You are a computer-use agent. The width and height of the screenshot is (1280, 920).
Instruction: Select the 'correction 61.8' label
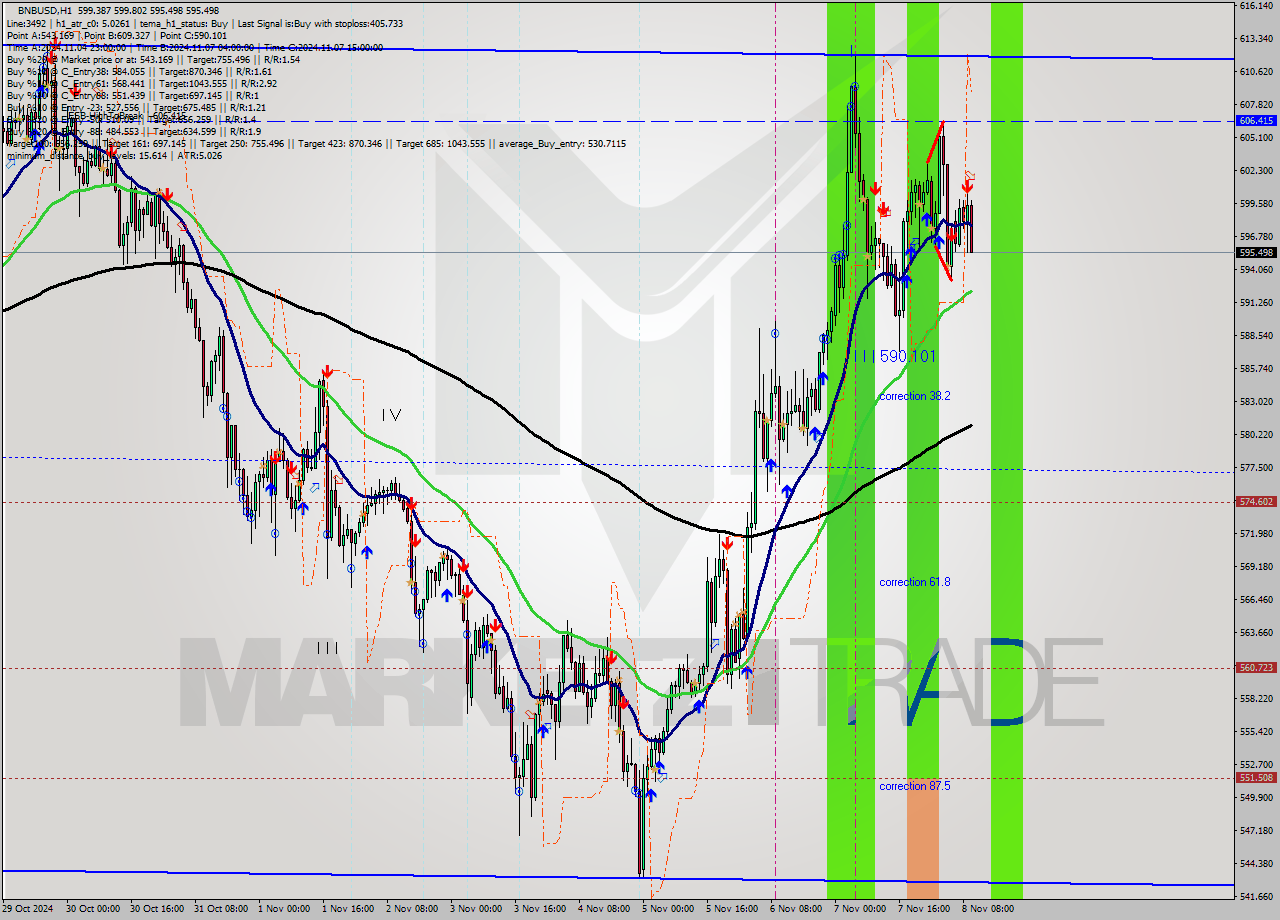coord(914,582)
